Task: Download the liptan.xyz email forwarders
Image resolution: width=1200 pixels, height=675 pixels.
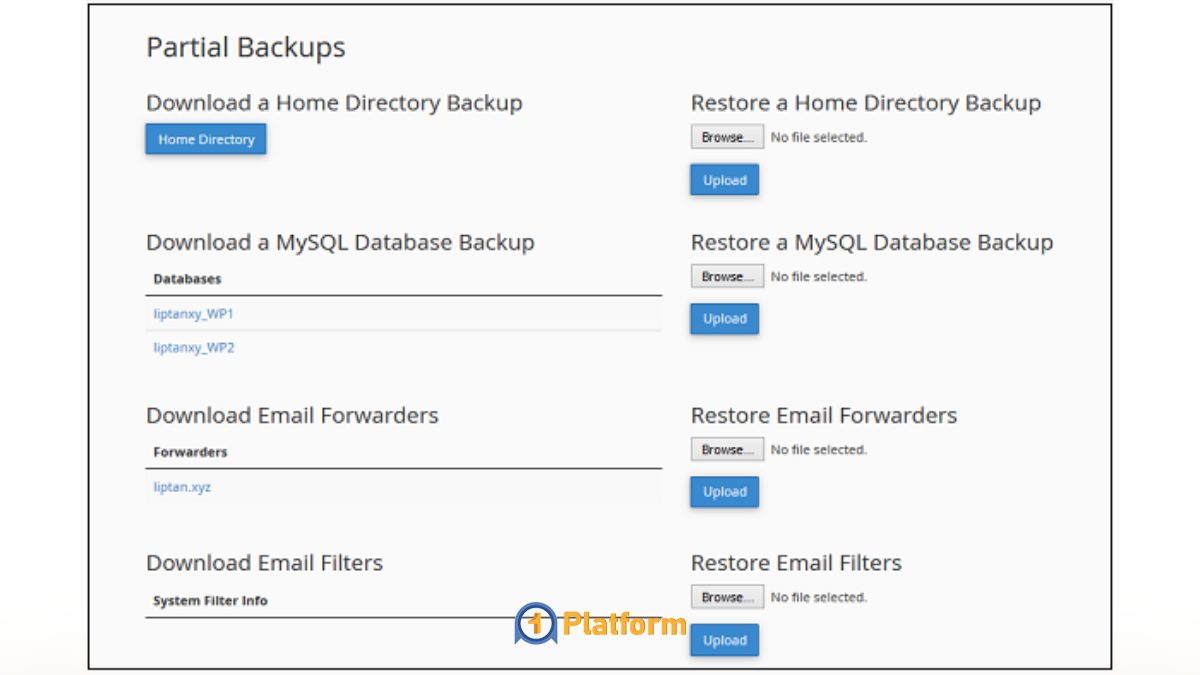Action: click(x=182, y=487)
